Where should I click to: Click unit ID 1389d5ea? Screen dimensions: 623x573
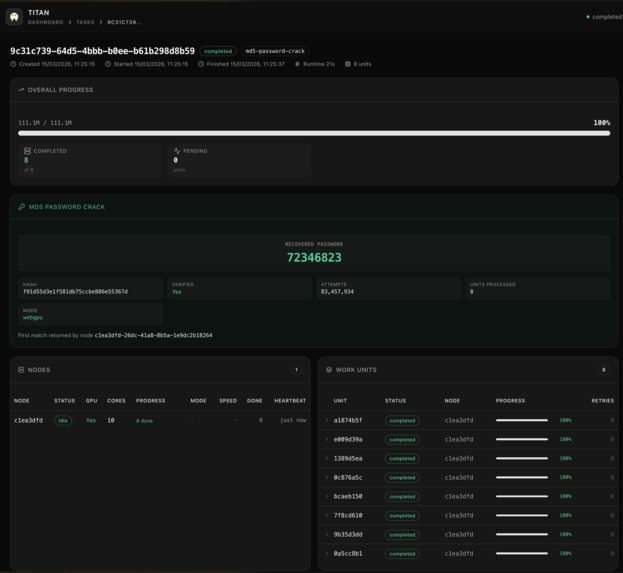[348, 459]
